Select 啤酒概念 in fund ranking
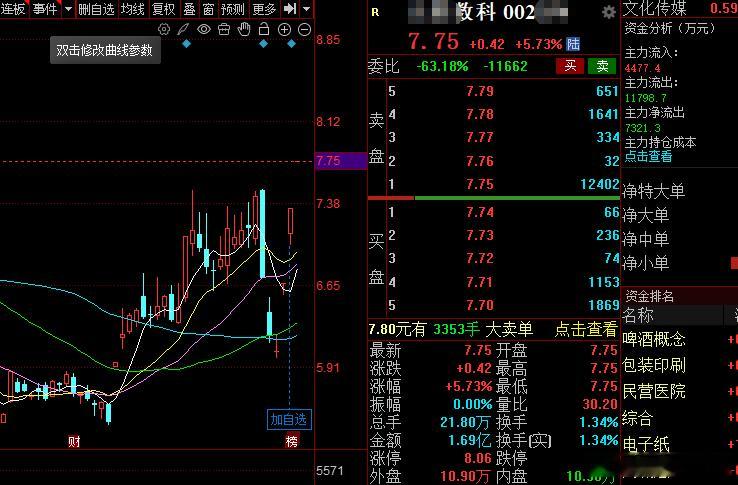This screenshot has width=738, height=485. pos(654,339)
